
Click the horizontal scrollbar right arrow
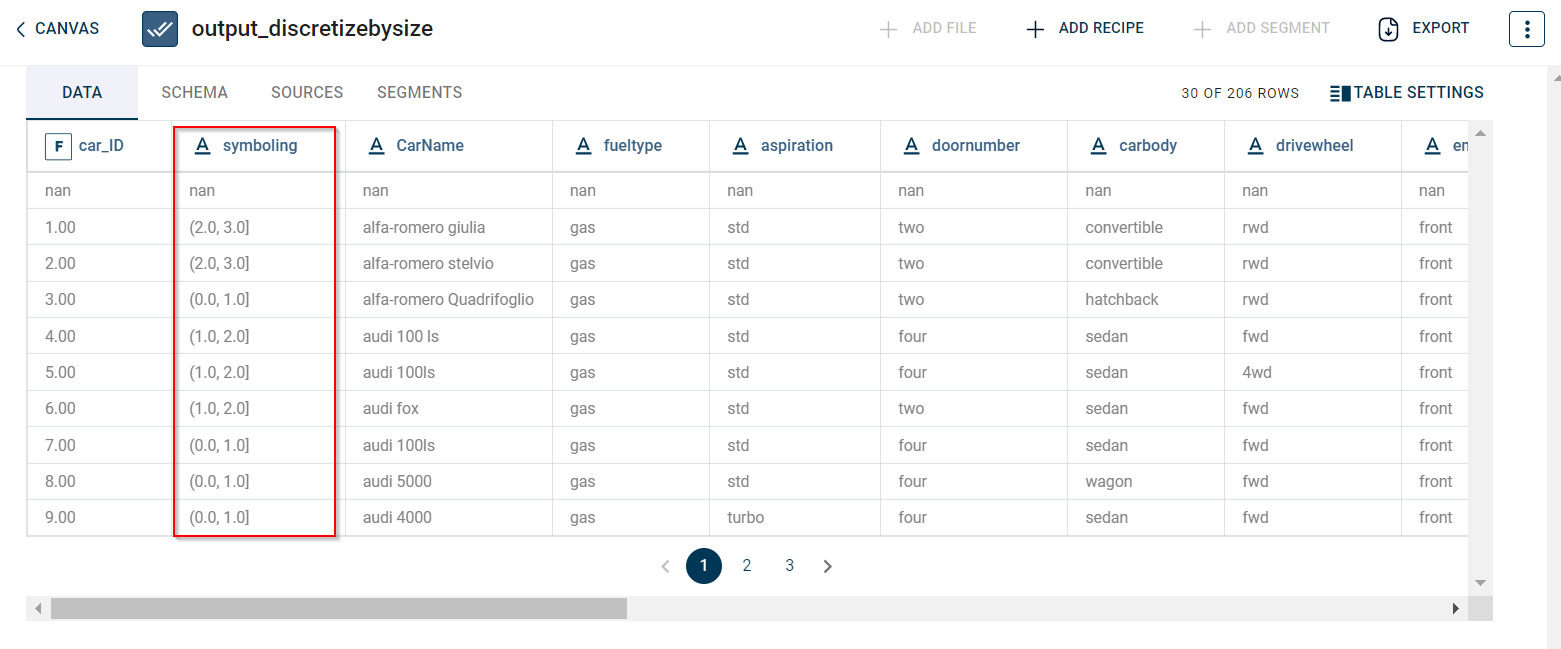click(x=1456, y=608)
